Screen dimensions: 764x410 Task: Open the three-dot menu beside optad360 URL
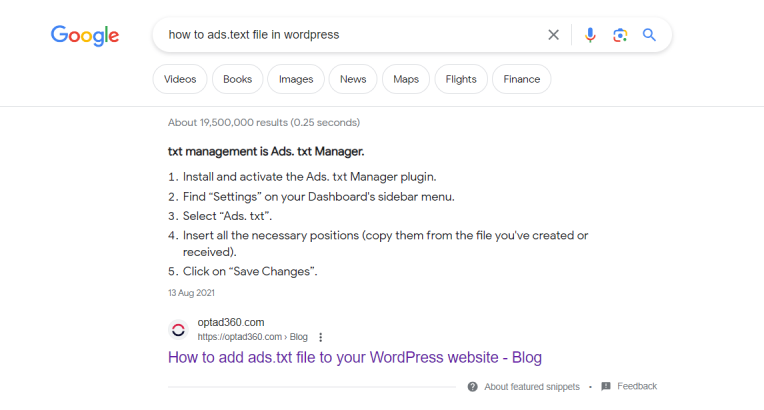[321, 337]
